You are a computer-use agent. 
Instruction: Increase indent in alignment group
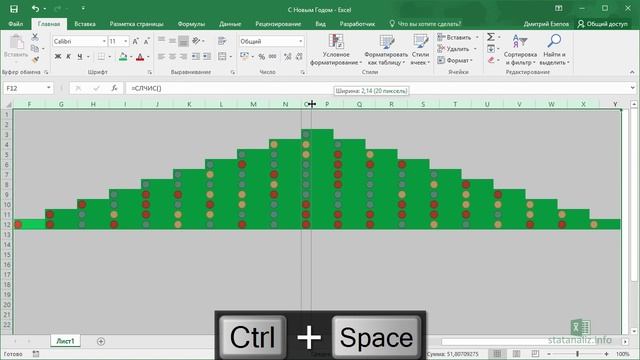tap(207, 56)
